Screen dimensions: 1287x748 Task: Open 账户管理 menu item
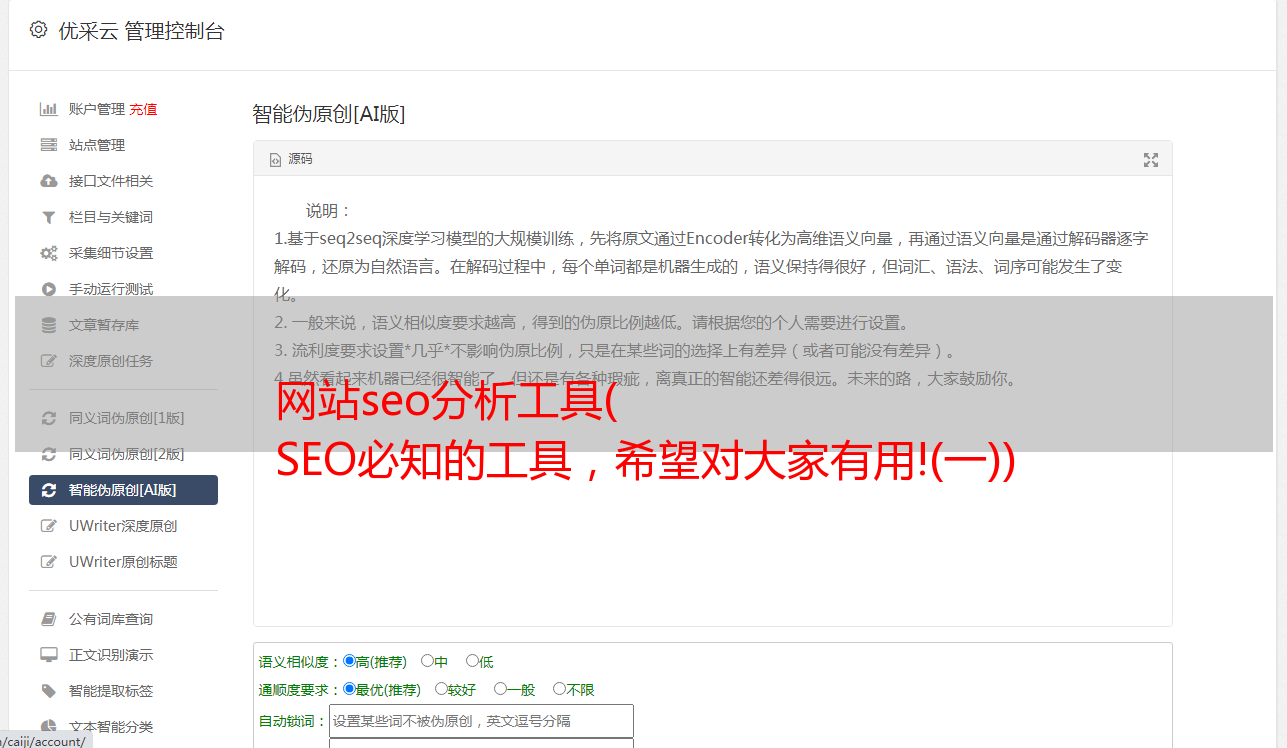(97, 109)
